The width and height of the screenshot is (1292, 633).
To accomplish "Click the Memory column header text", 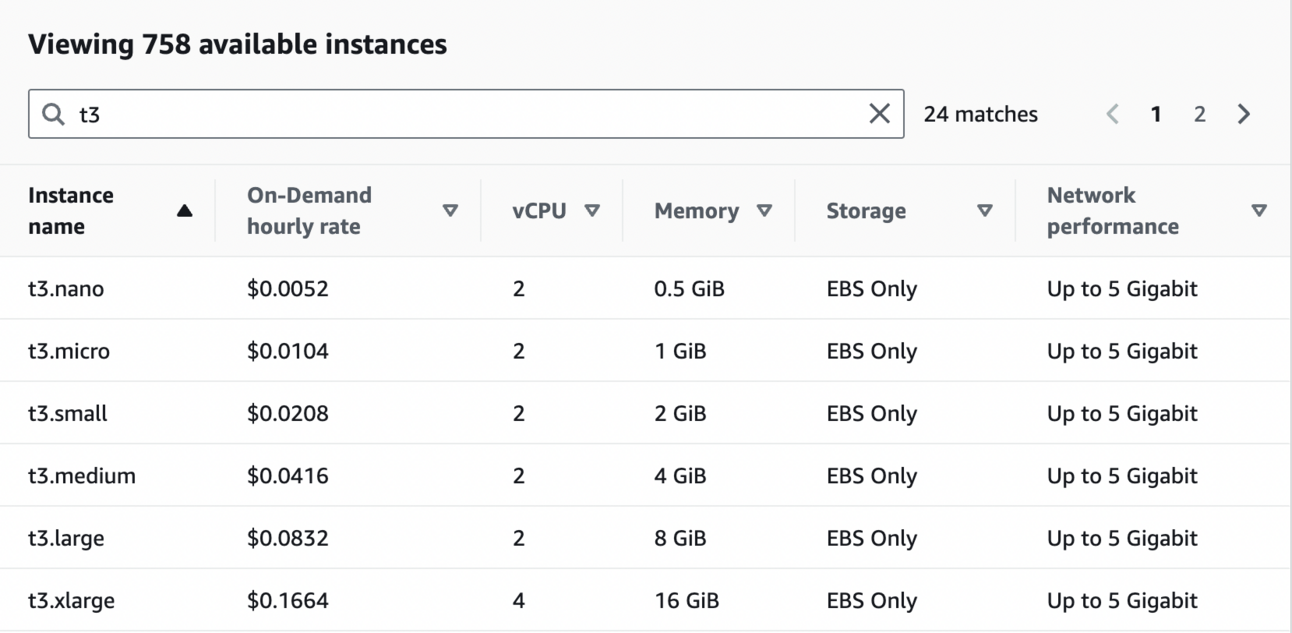I will (697, 211).
